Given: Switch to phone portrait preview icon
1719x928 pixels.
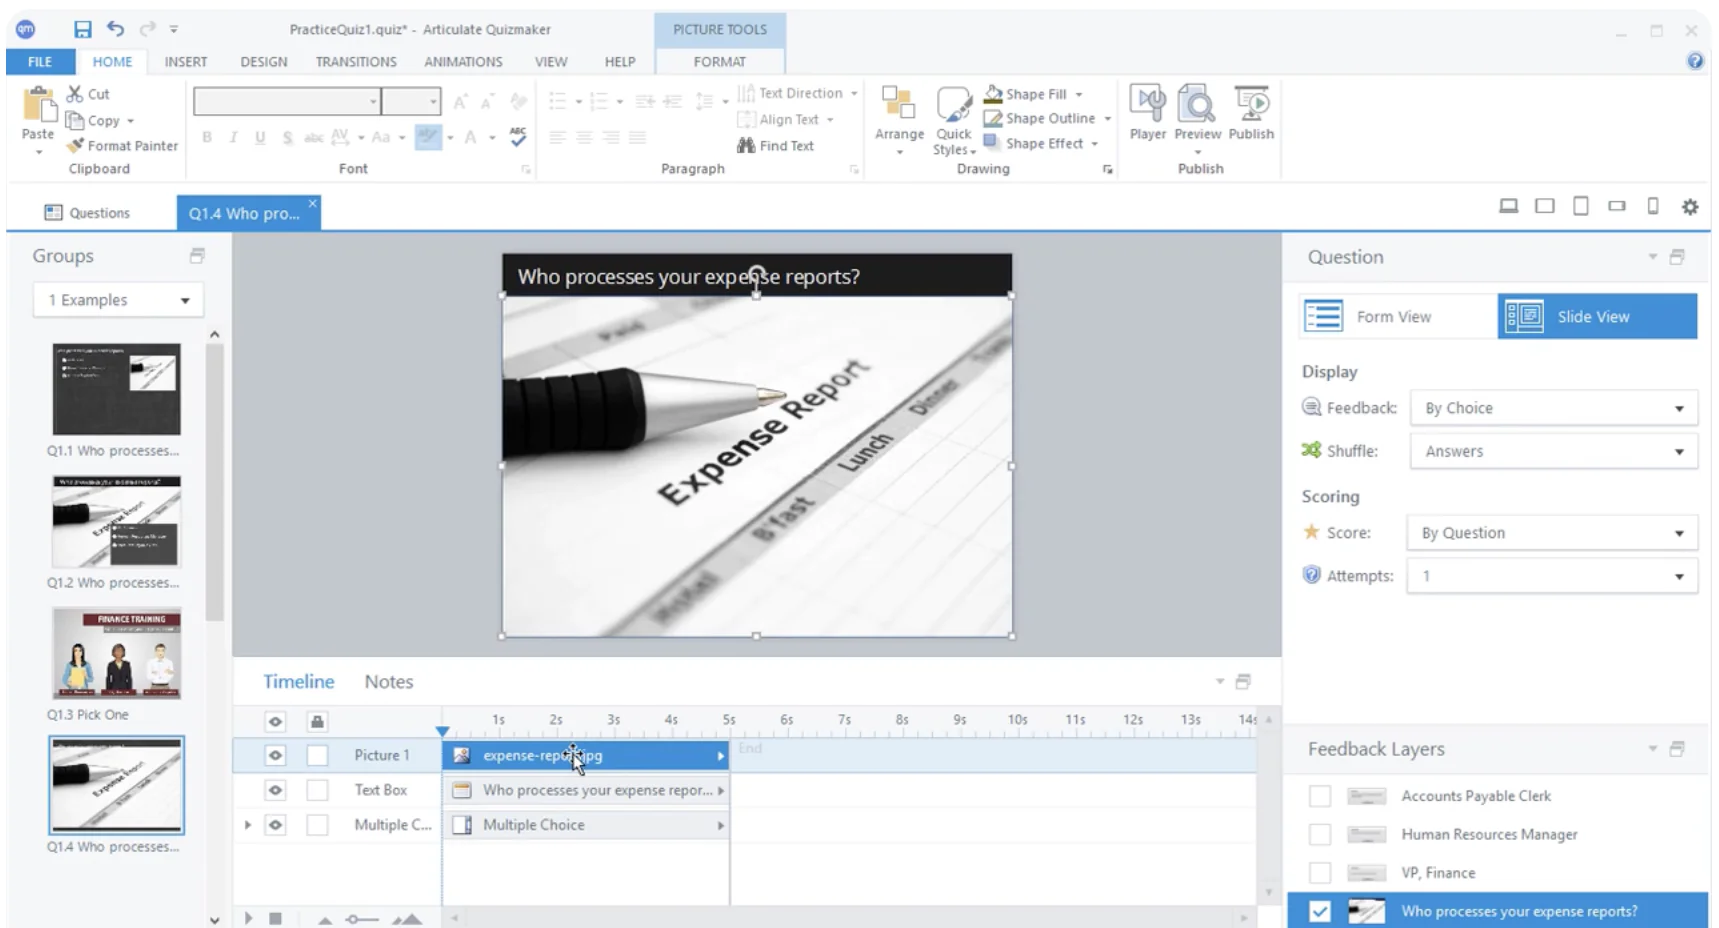Looking at the screenshot, I should 1653,206.
